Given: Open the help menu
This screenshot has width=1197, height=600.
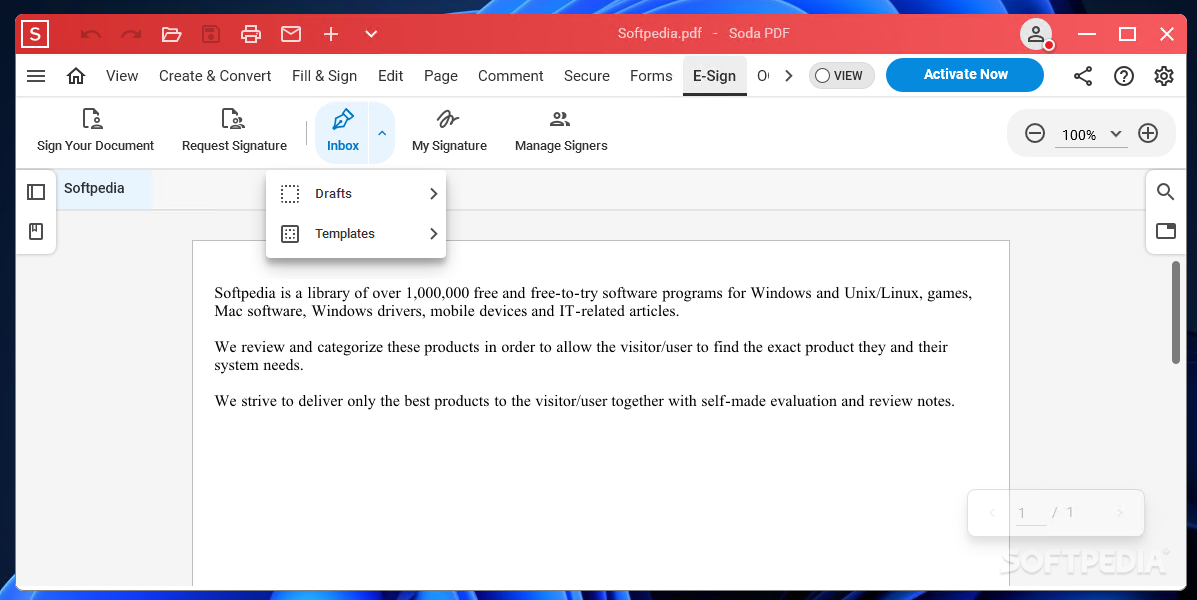Looking at the screenshot, I should 1124,76.
